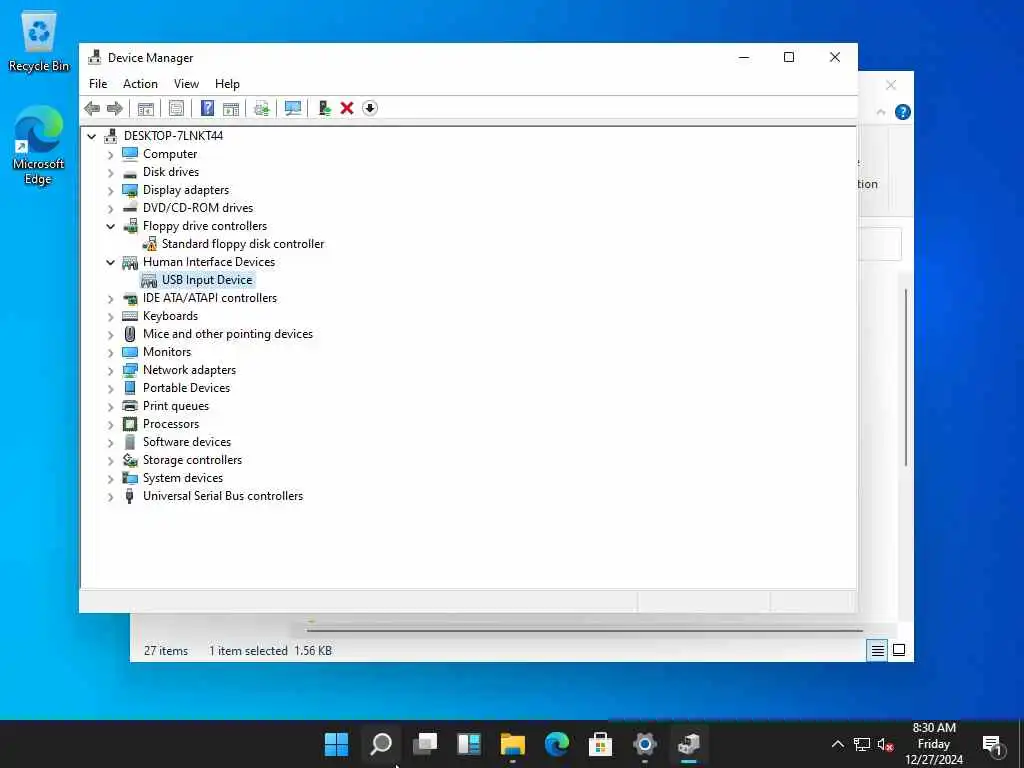Switch to details view in File Explorer status bar

point(877,650)
